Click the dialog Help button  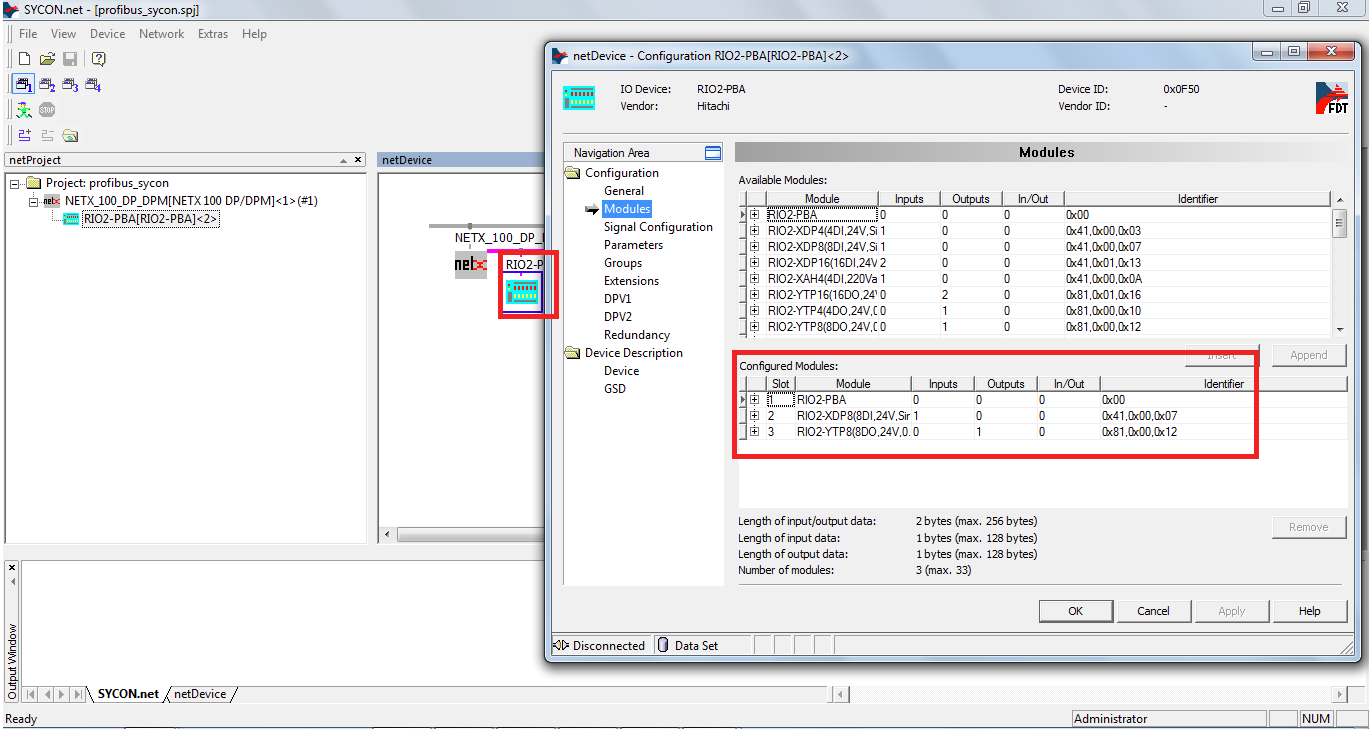point(1309,611)
